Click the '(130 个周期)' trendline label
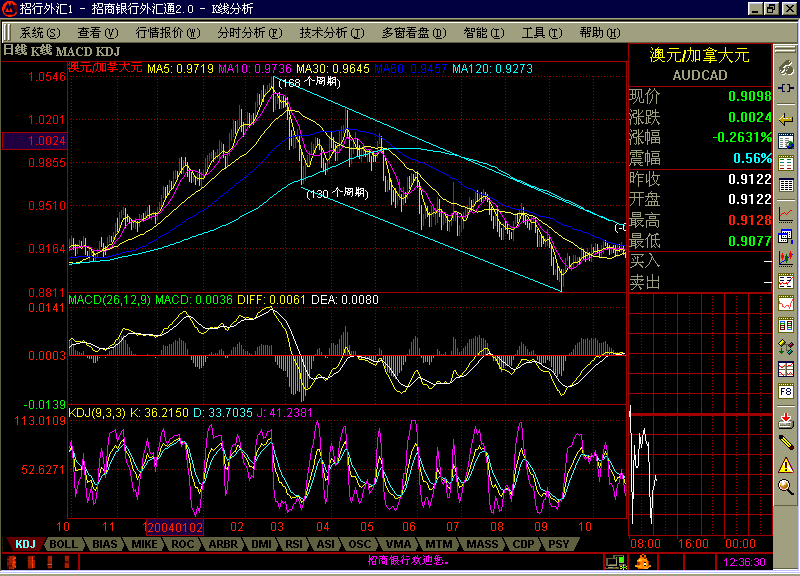This screenshot has width=800, height=576. pyautogui.click(x=337, y=193)
